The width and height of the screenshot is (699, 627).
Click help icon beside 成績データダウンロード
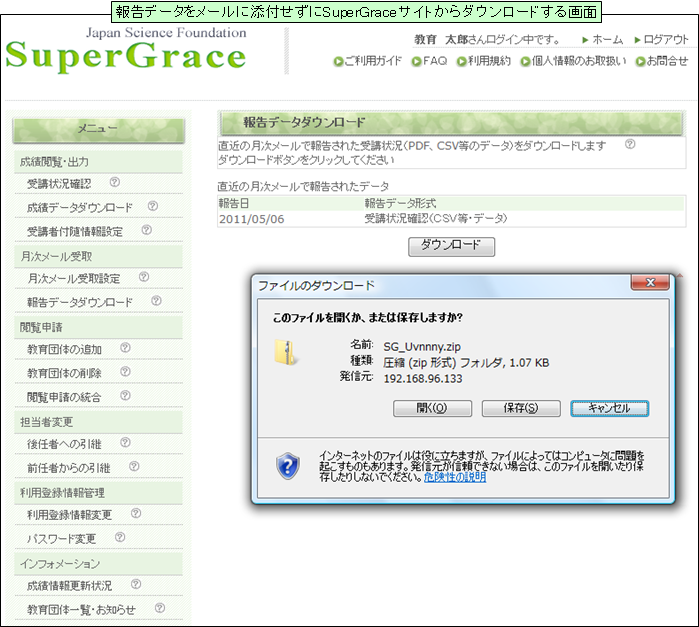click(153, 206)
